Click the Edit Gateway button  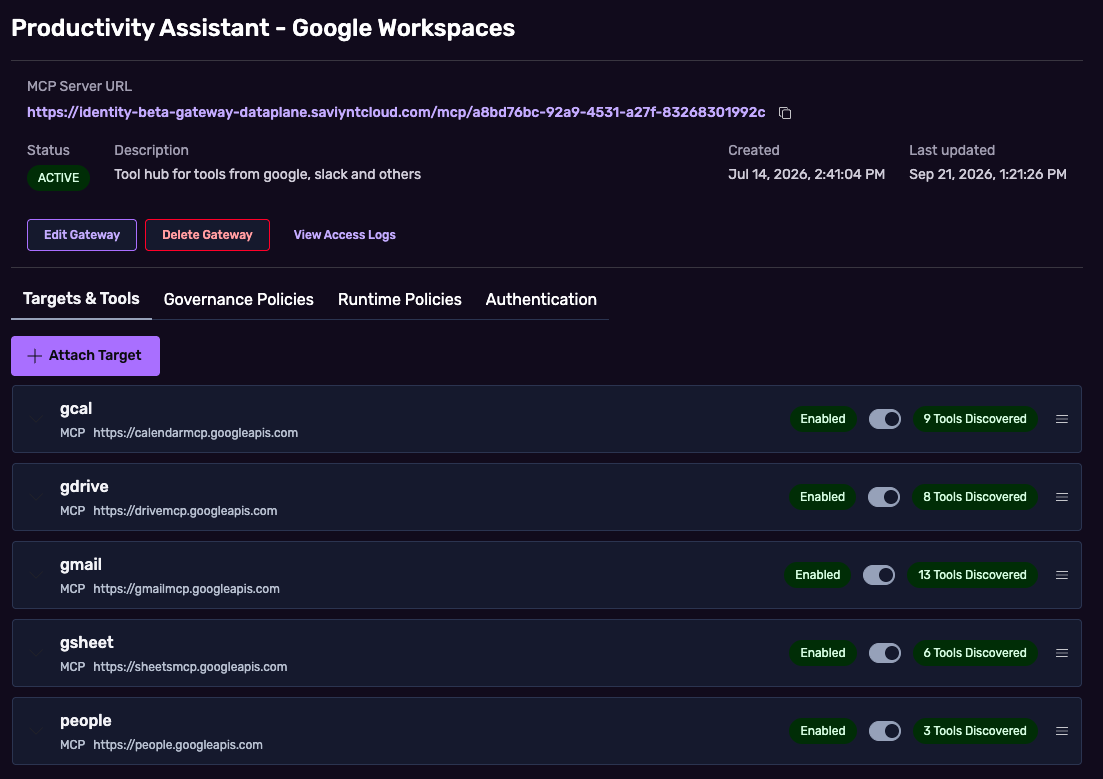tap(82, 235)
